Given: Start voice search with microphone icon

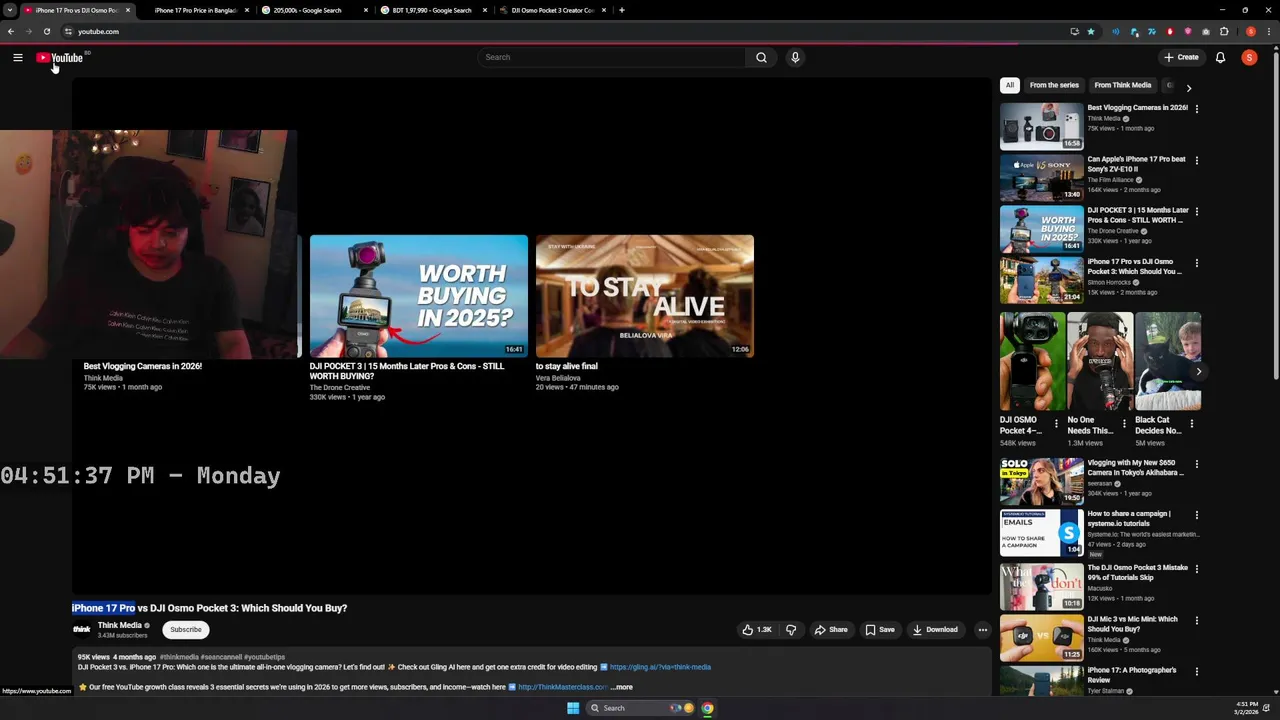Looking at the screenshot, I should coord(795,57).
